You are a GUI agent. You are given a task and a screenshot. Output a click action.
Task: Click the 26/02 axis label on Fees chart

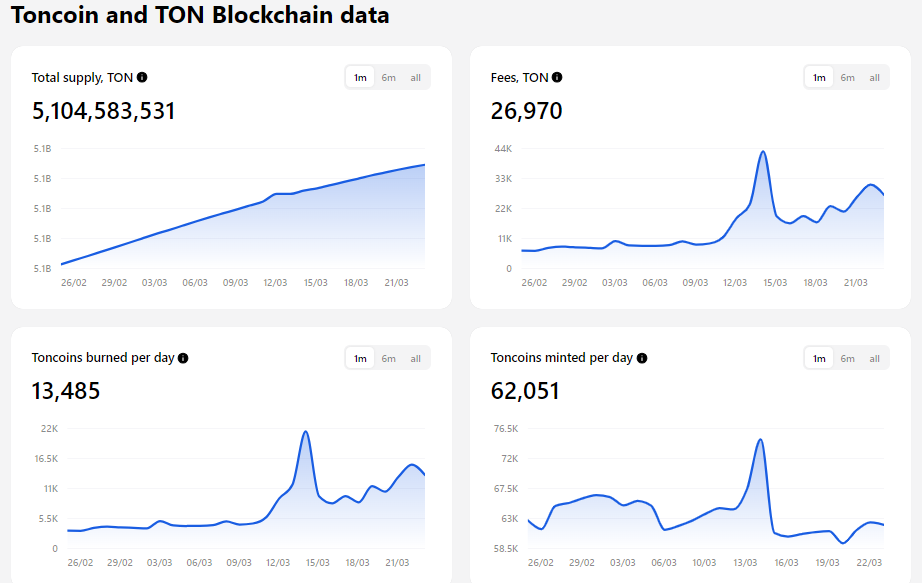[x=534, y=282]
